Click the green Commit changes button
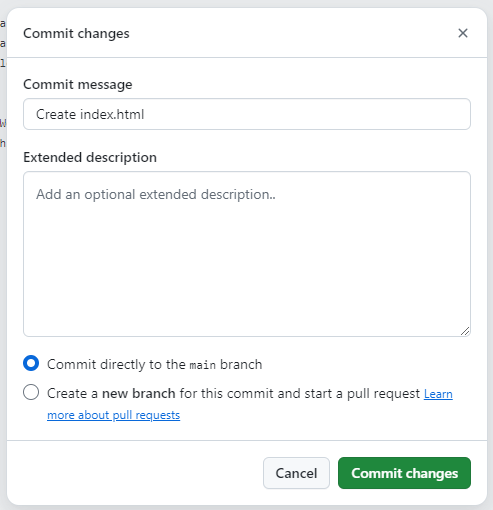Viewport: 493px width, 510px height. click(404, 473)
